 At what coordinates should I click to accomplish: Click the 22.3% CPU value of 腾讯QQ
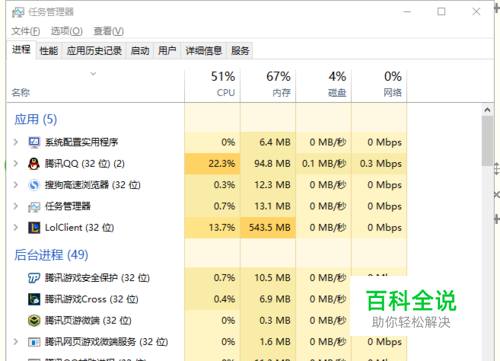click(212, 164)
